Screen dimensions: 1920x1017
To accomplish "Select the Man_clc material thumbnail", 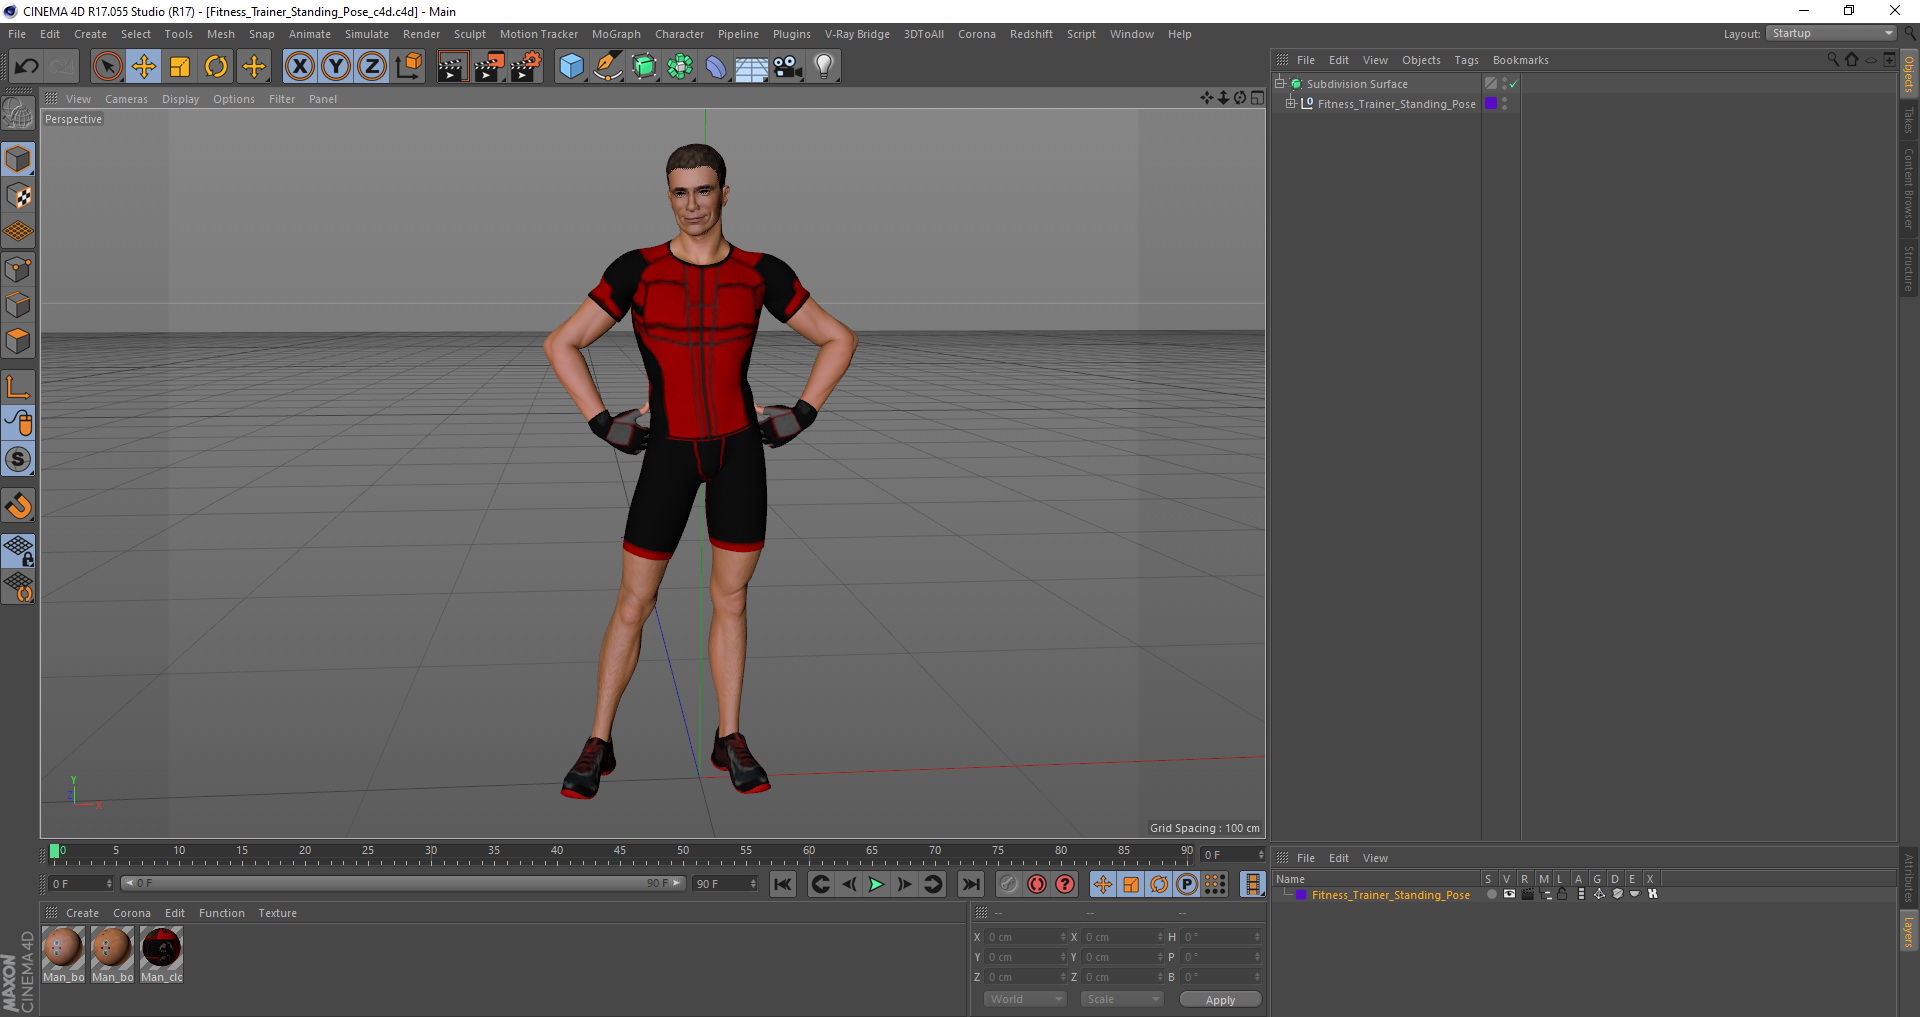I will point(161,947).
